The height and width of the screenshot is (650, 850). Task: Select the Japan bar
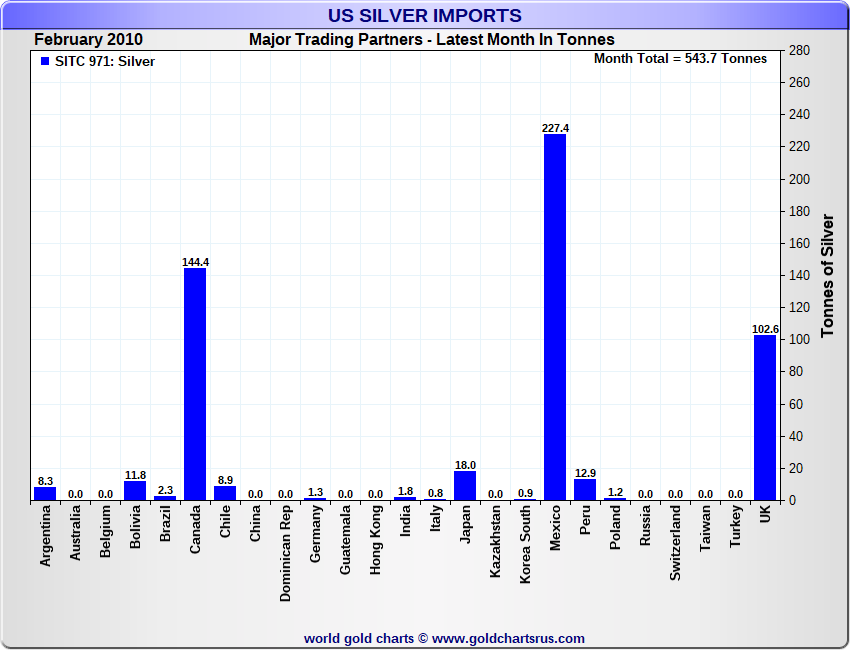click(465, 485)
